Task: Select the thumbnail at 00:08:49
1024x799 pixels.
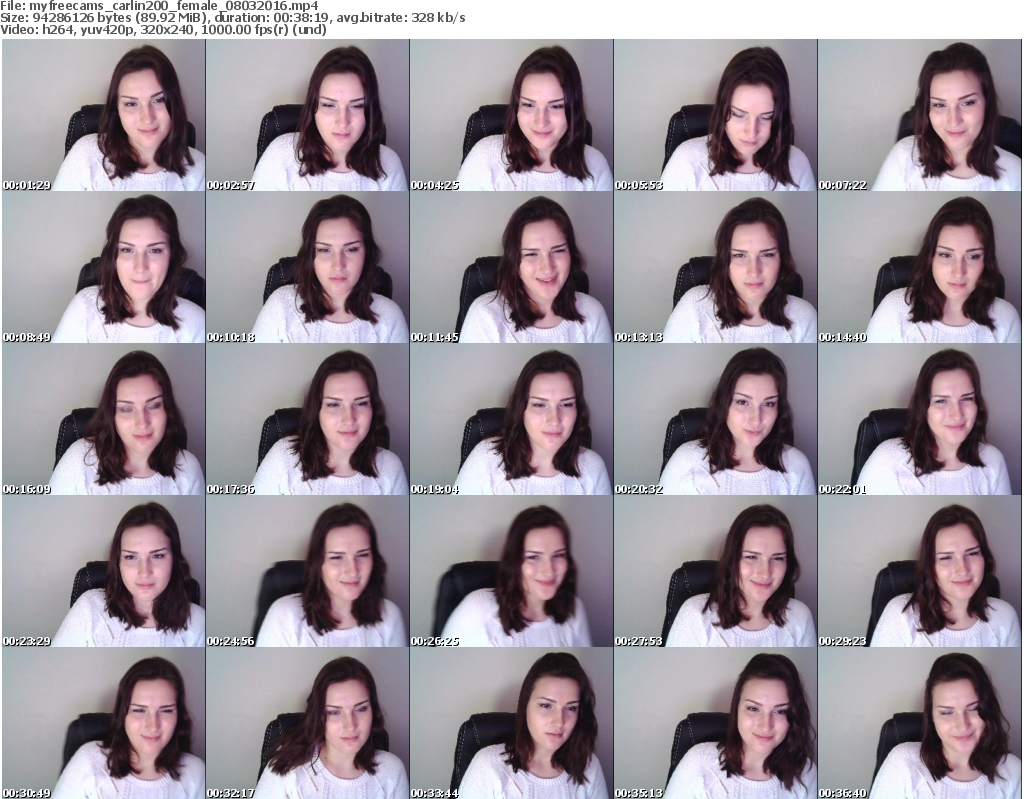Action: [102, 268]
